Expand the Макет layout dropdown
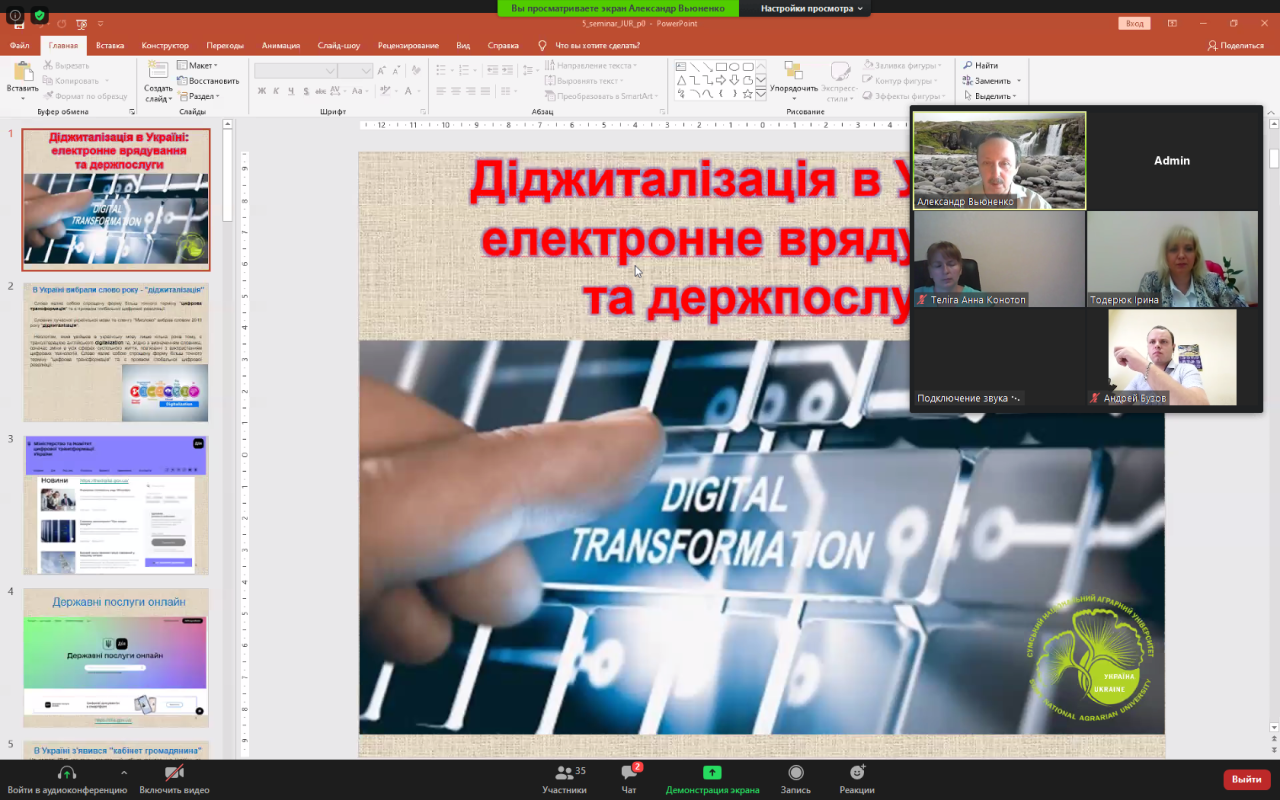 (x=198, y=65)
